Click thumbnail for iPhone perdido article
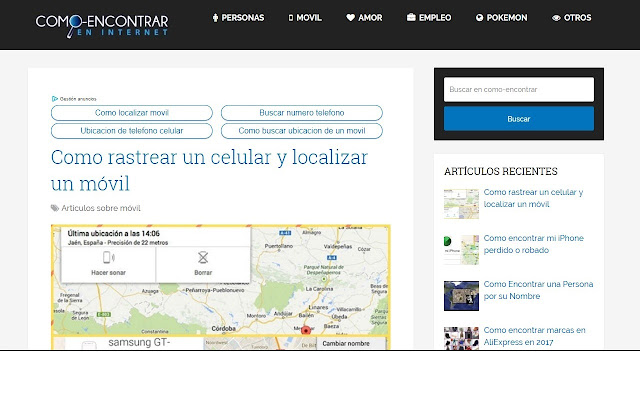This screenshot has height=400, width=640. (461, 250)
